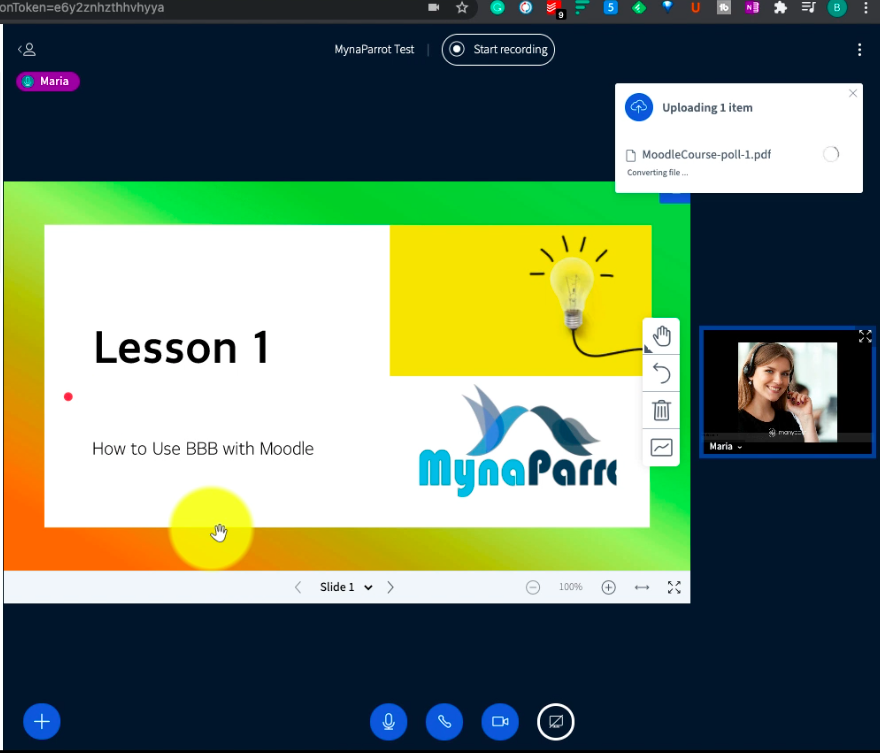Bookmark this page with the star icon

pos(462,8)
